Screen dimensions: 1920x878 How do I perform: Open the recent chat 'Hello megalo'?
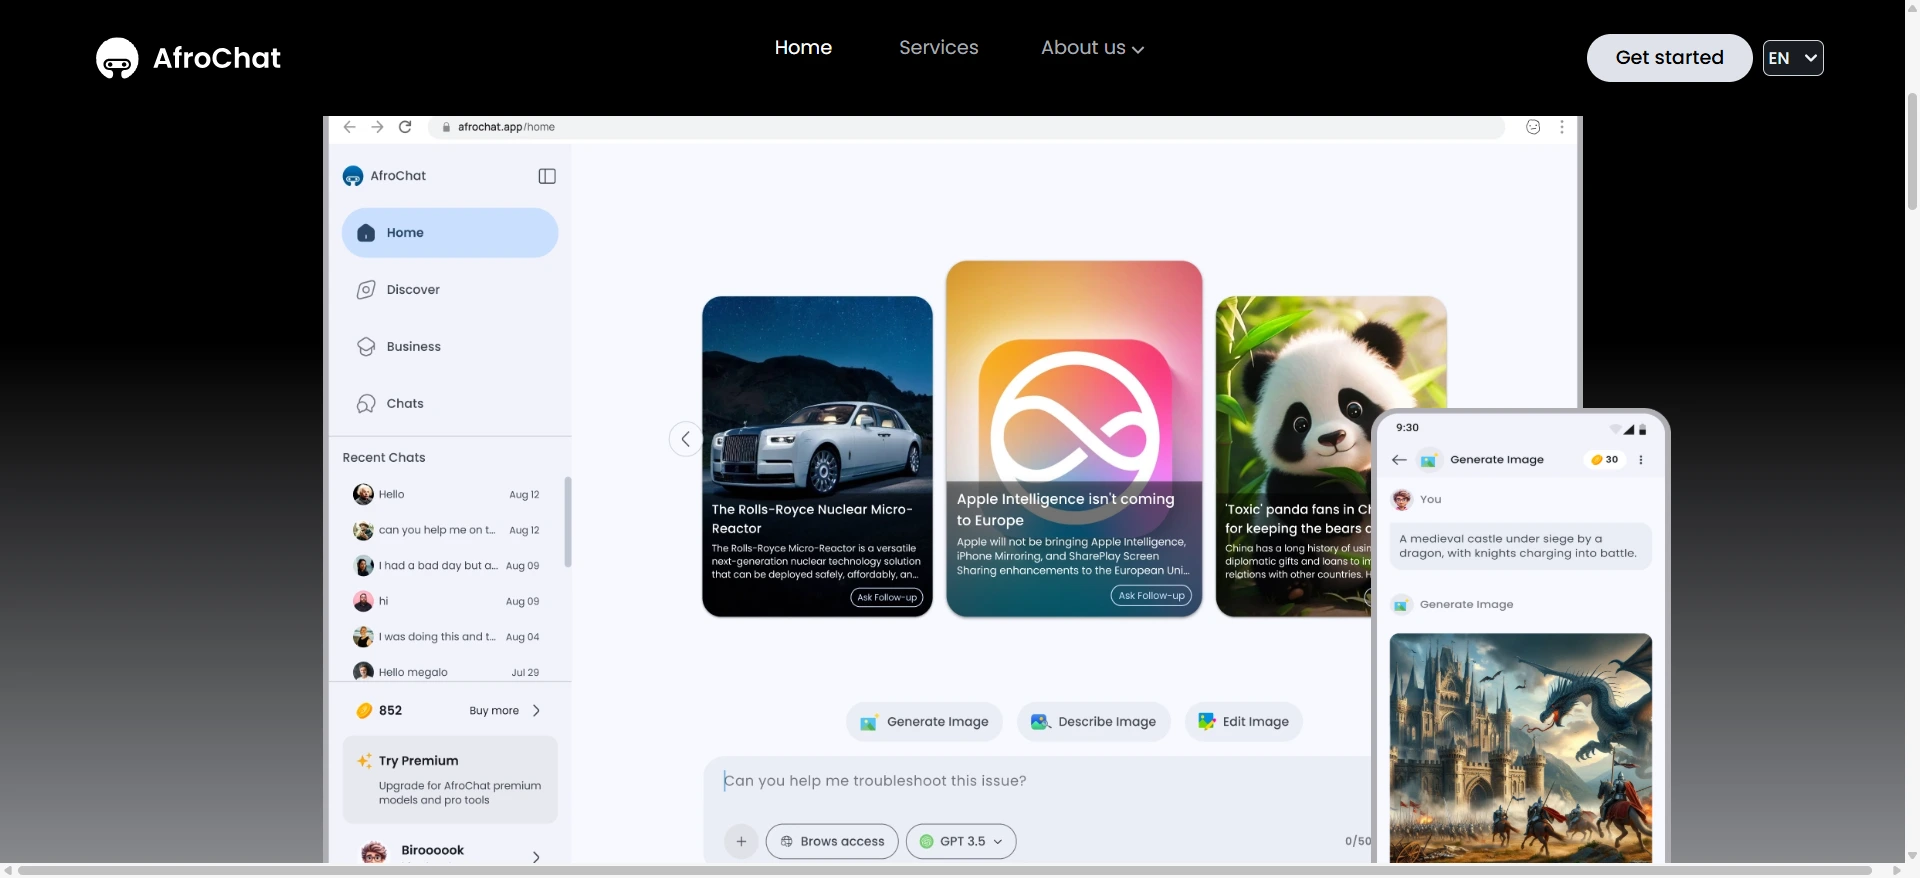[447, 672]
